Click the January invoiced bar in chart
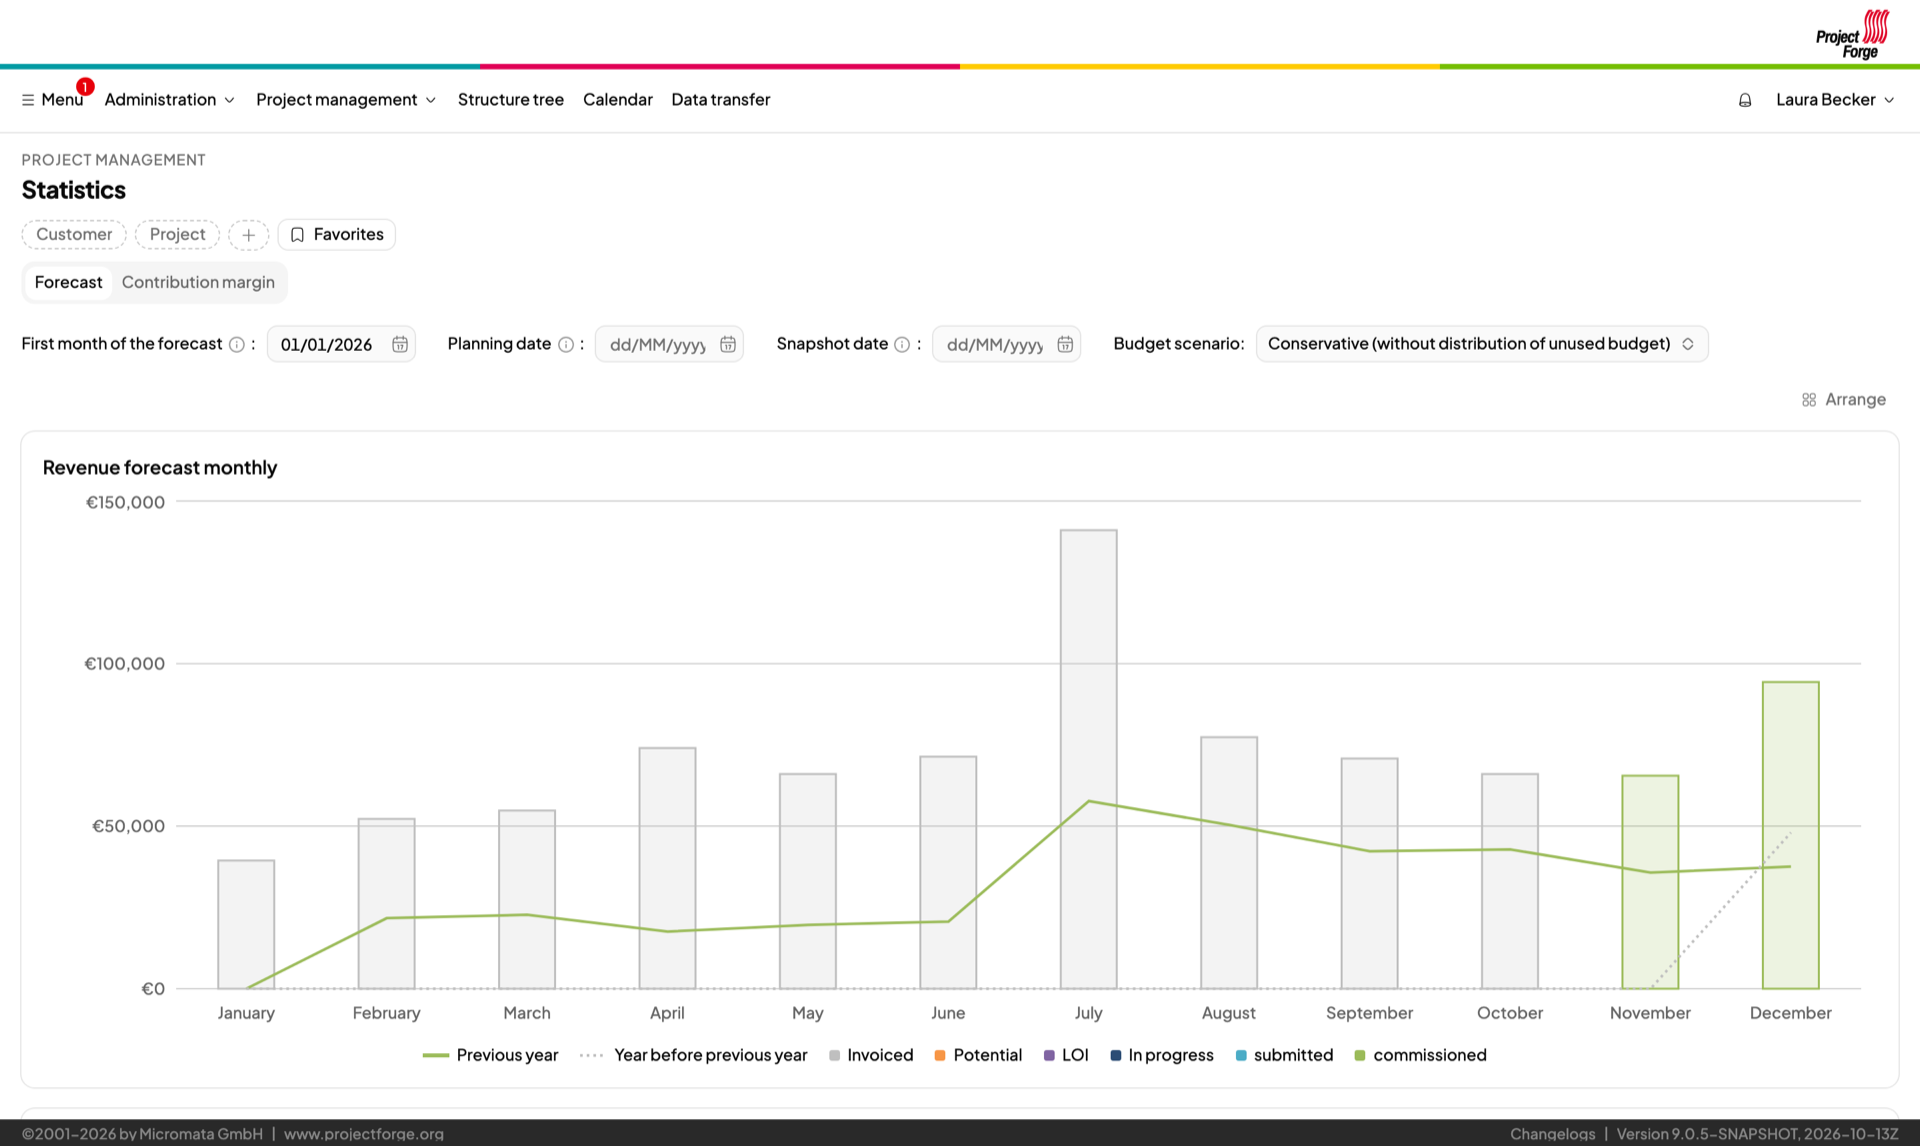Image resolution: width=1920 pixels, height=1146 pixels. pos(246,925)
